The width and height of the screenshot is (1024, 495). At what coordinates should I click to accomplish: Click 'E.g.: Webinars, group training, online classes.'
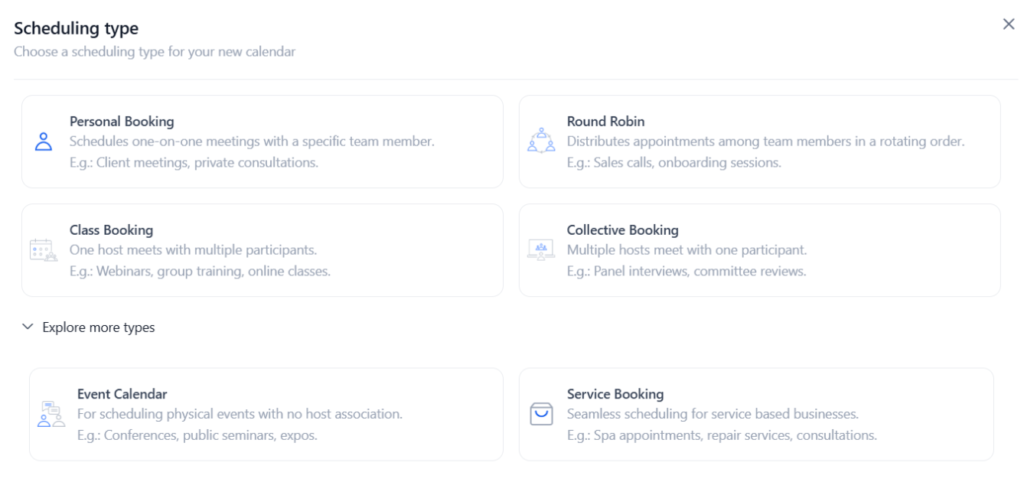pyautogui.click(x=200, y=270)
